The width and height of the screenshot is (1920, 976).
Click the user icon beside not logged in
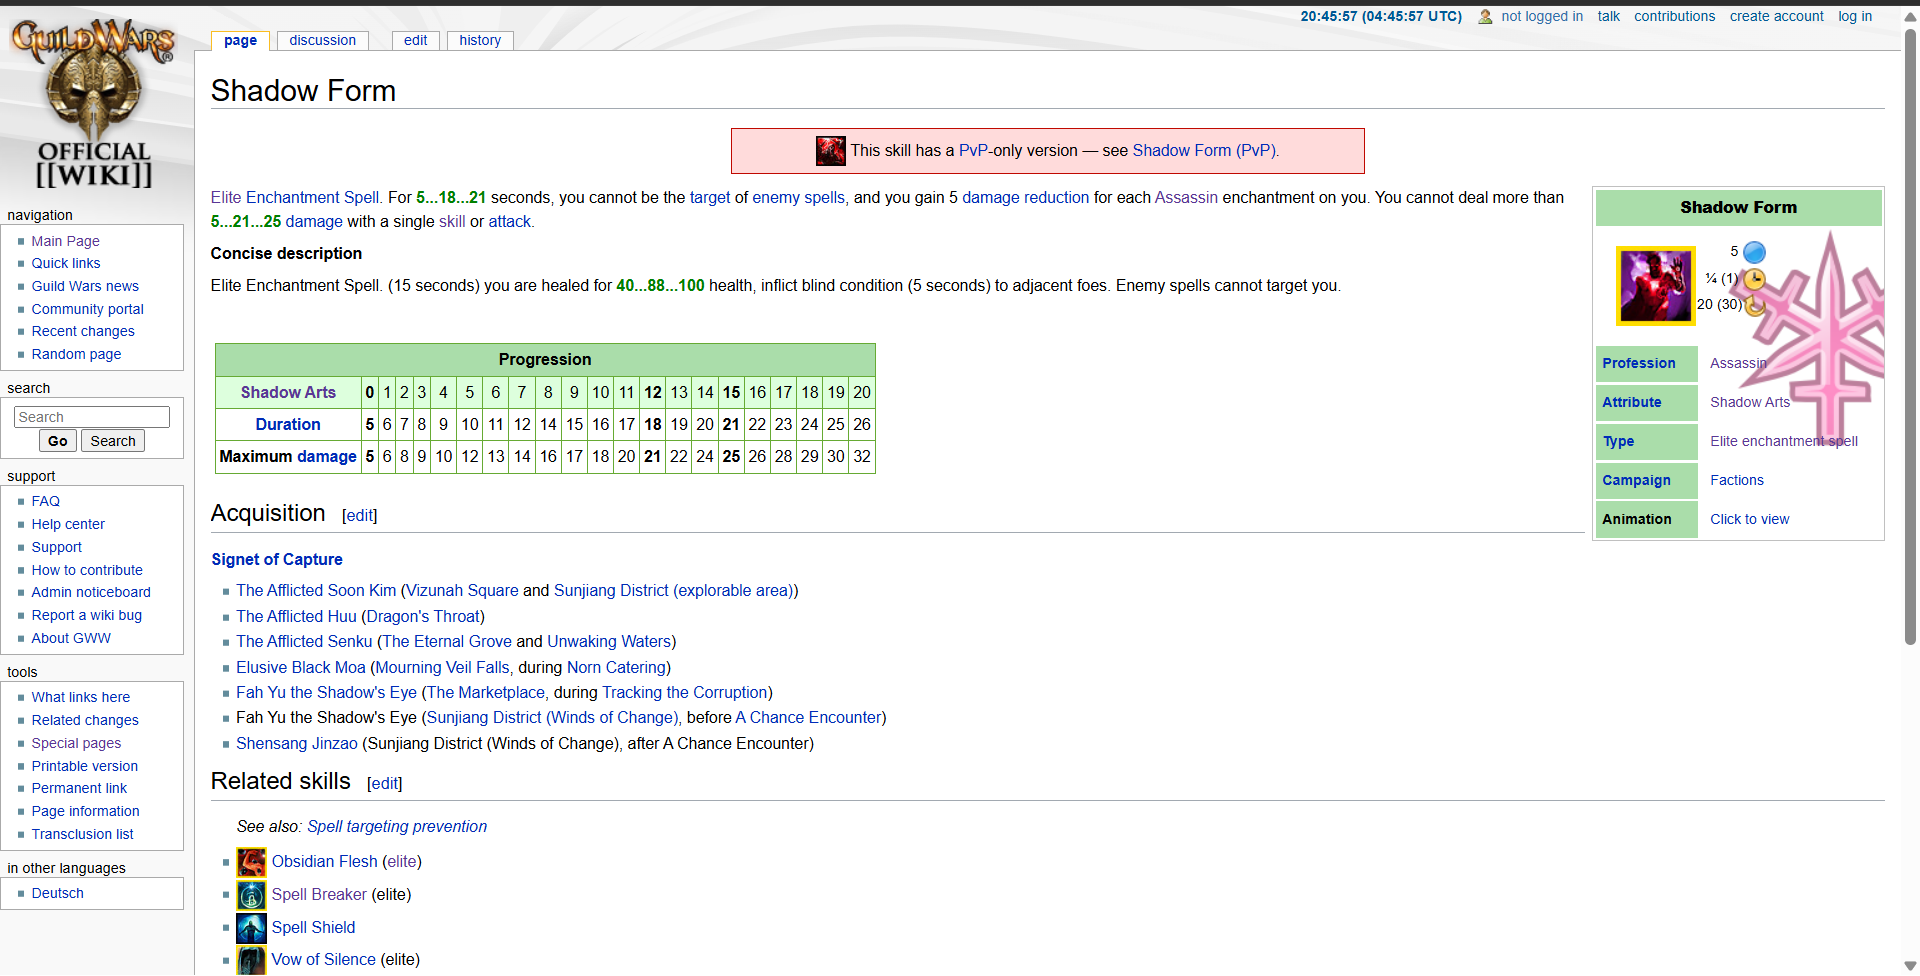1485,17
